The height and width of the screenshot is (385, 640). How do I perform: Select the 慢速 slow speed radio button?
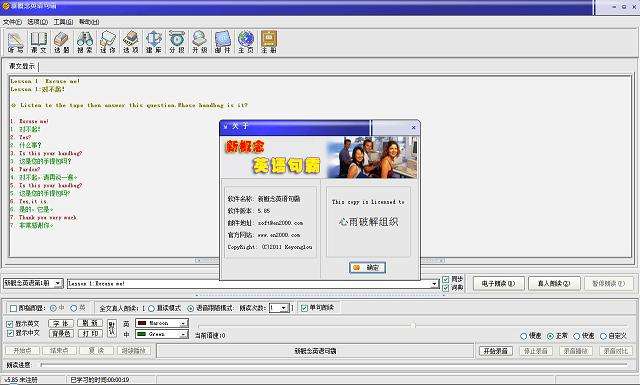[524, 336]
